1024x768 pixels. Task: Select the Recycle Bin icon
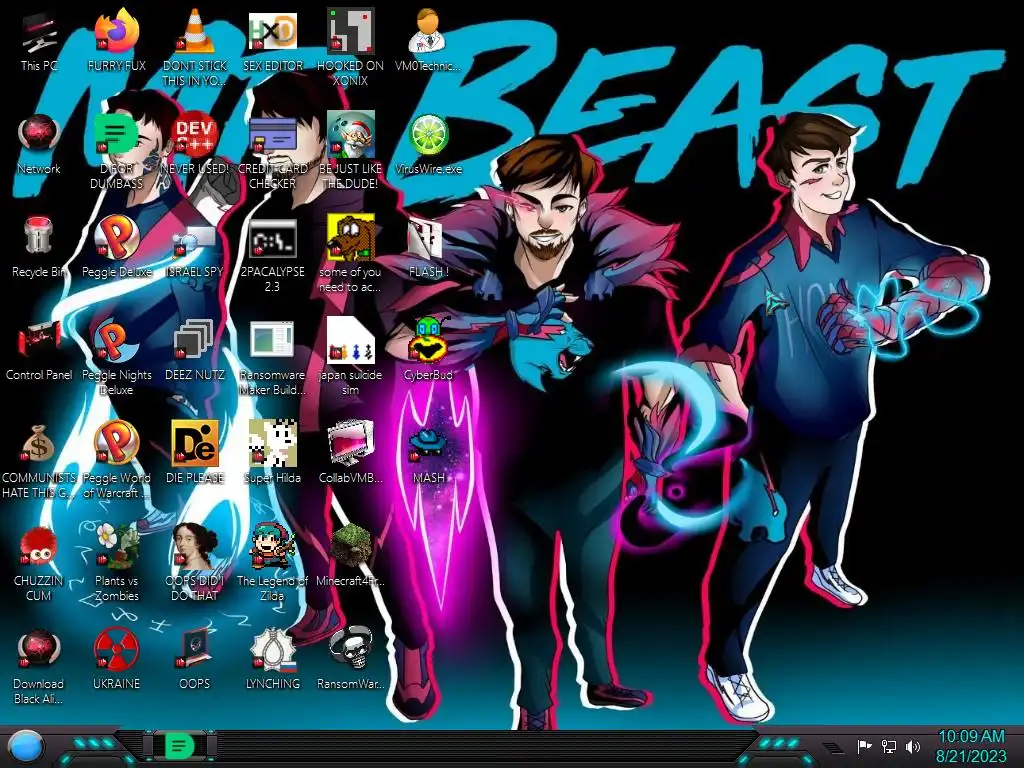39,236
